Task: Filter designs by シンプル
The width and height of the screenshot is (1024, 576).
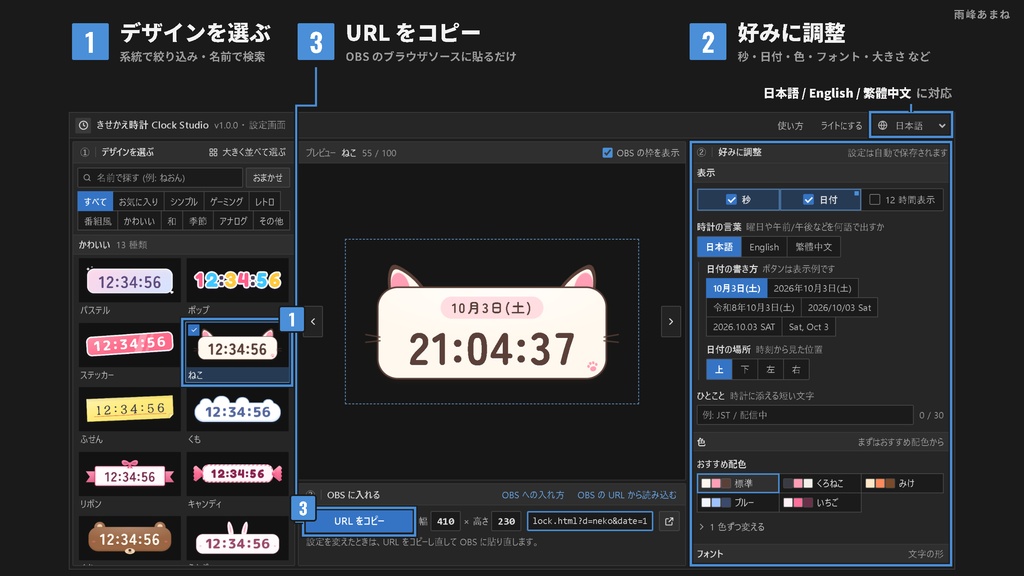Action: point(184,202)
